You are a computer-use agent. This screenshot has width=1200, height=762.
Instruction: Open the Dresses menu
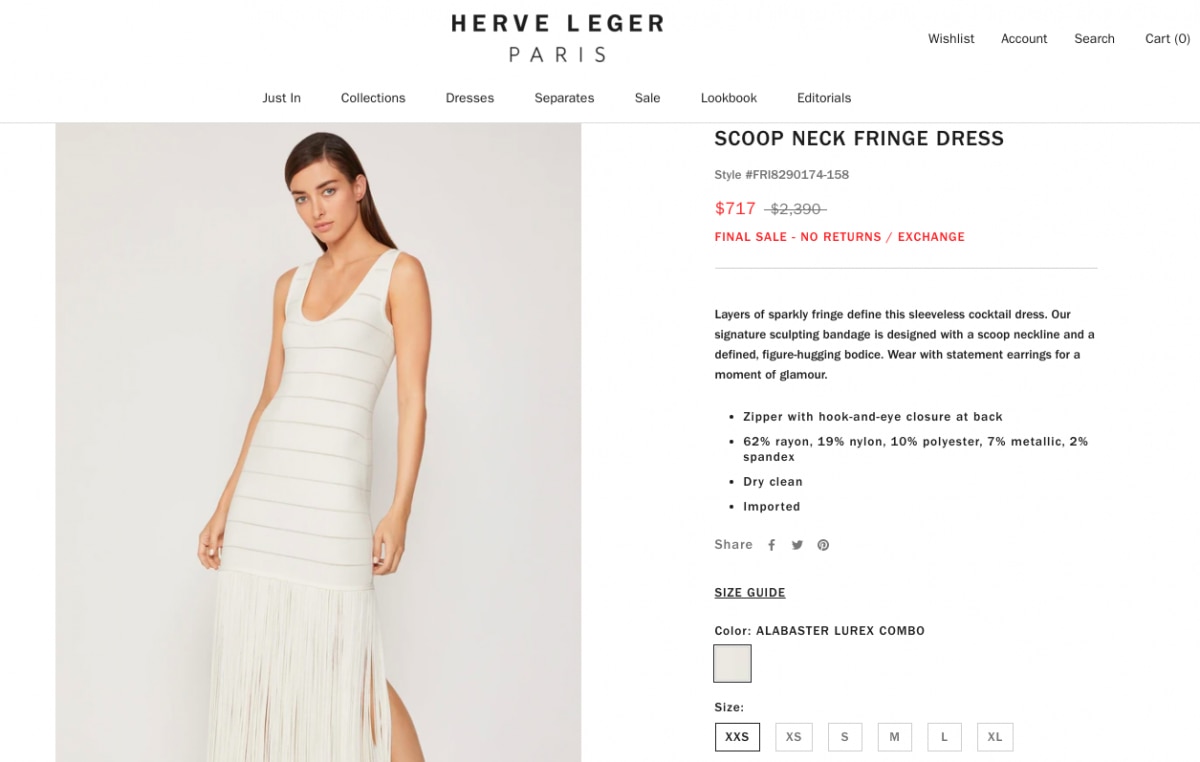pos(470,98)
